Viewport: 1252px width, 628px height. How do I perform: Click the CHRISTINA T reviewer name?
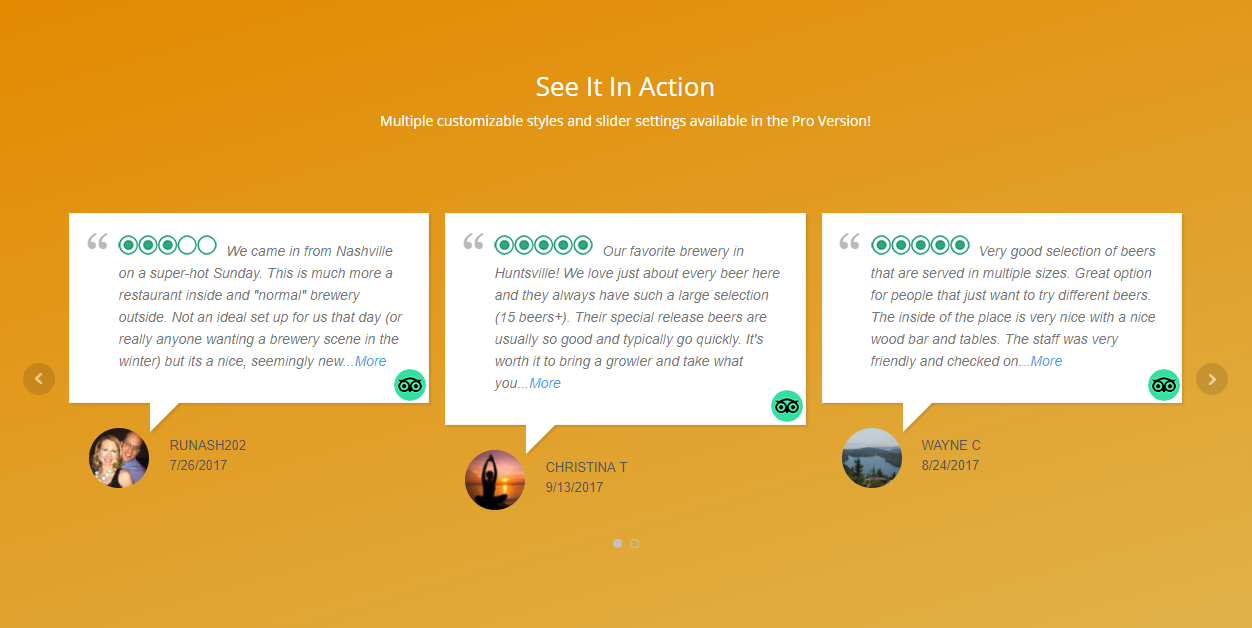pos(587,467)
